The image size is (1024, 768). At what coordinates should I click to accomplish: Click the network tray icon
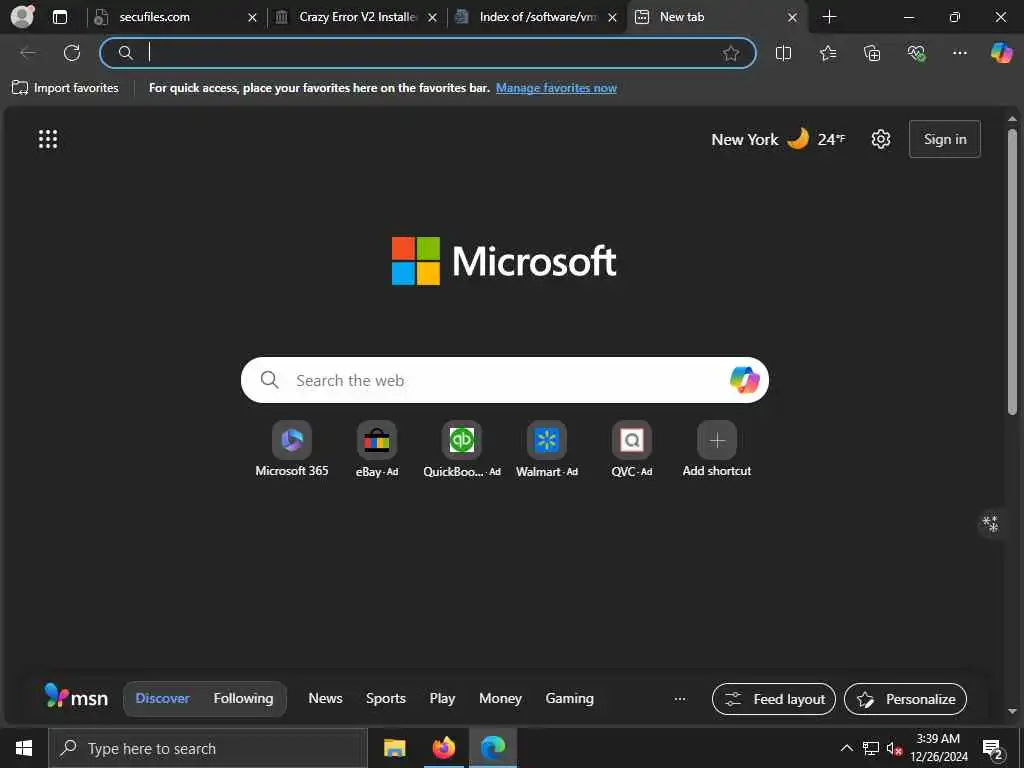(871, 748)
